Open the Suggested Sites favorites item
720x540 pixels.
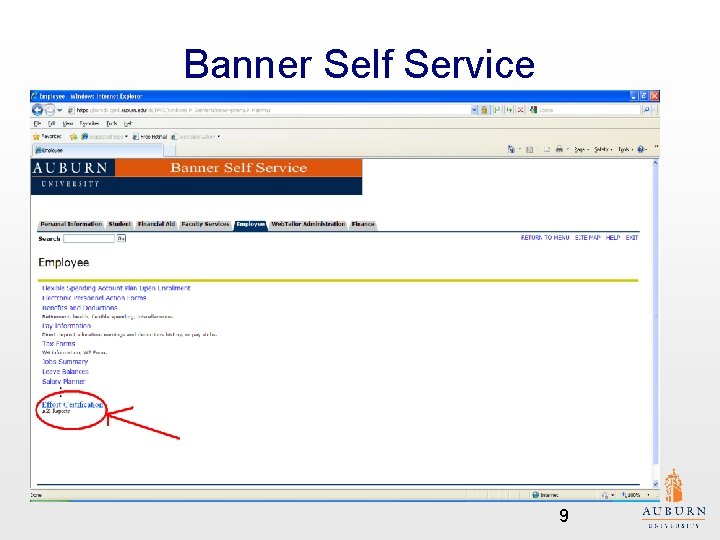(104, 136)
